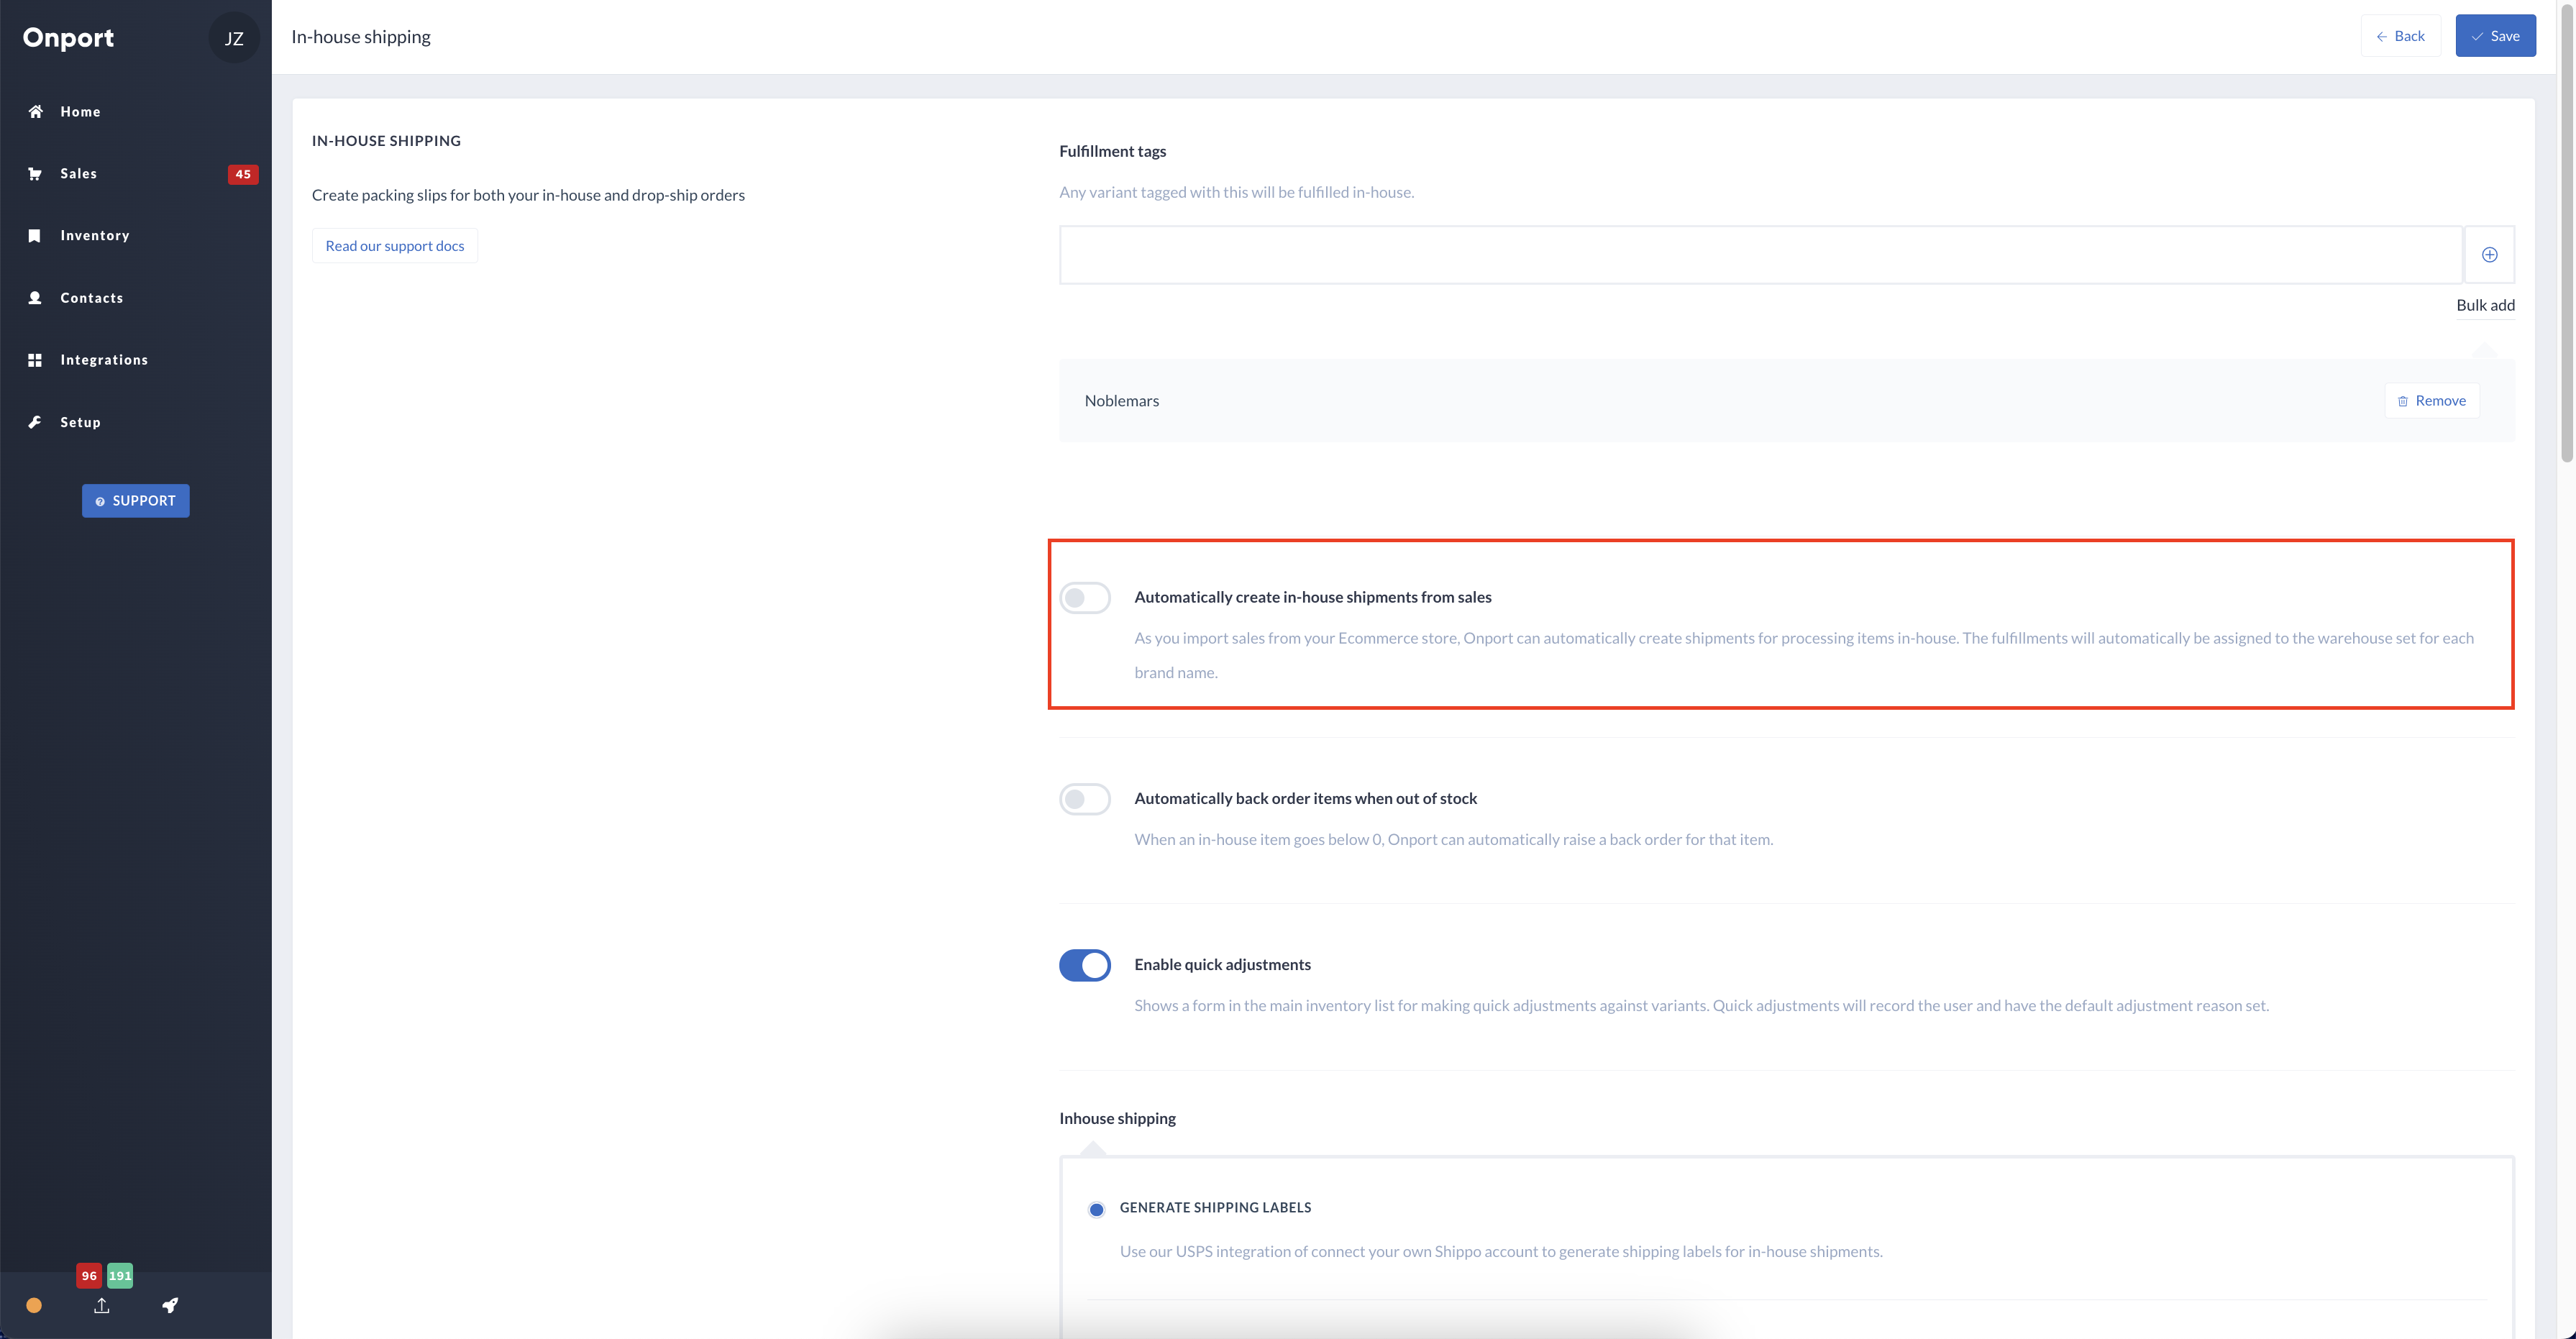2576x1339 pixels.
Task: Click the Contacts person icon
Action: tap(35, 298)
